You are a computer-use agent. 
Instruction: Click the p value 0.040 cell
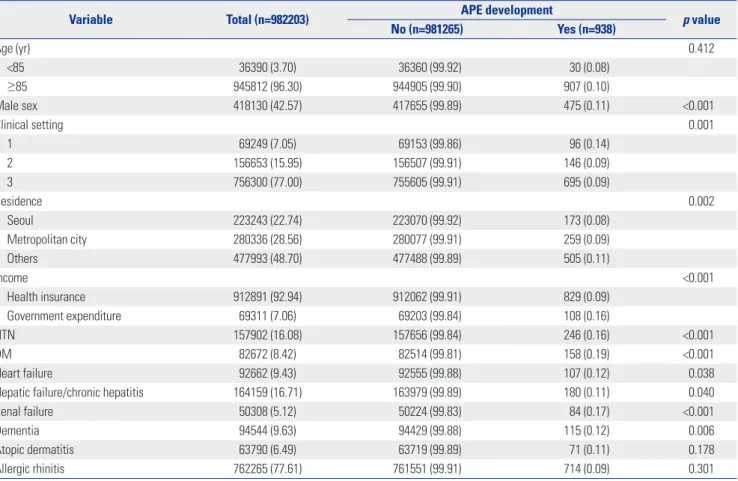coord(701,393)
